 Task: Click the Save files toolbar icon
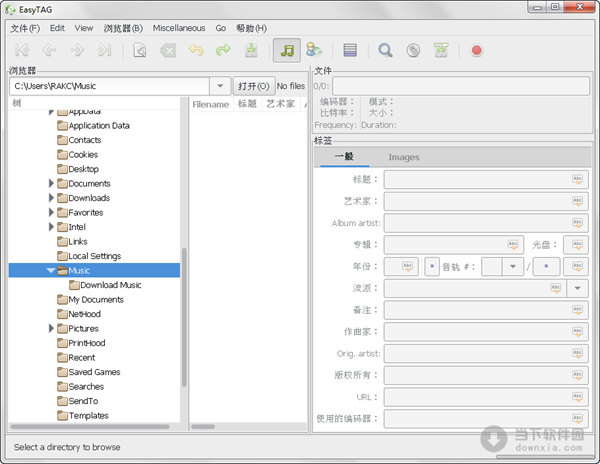pyautogui.click(x=252, y=50)
